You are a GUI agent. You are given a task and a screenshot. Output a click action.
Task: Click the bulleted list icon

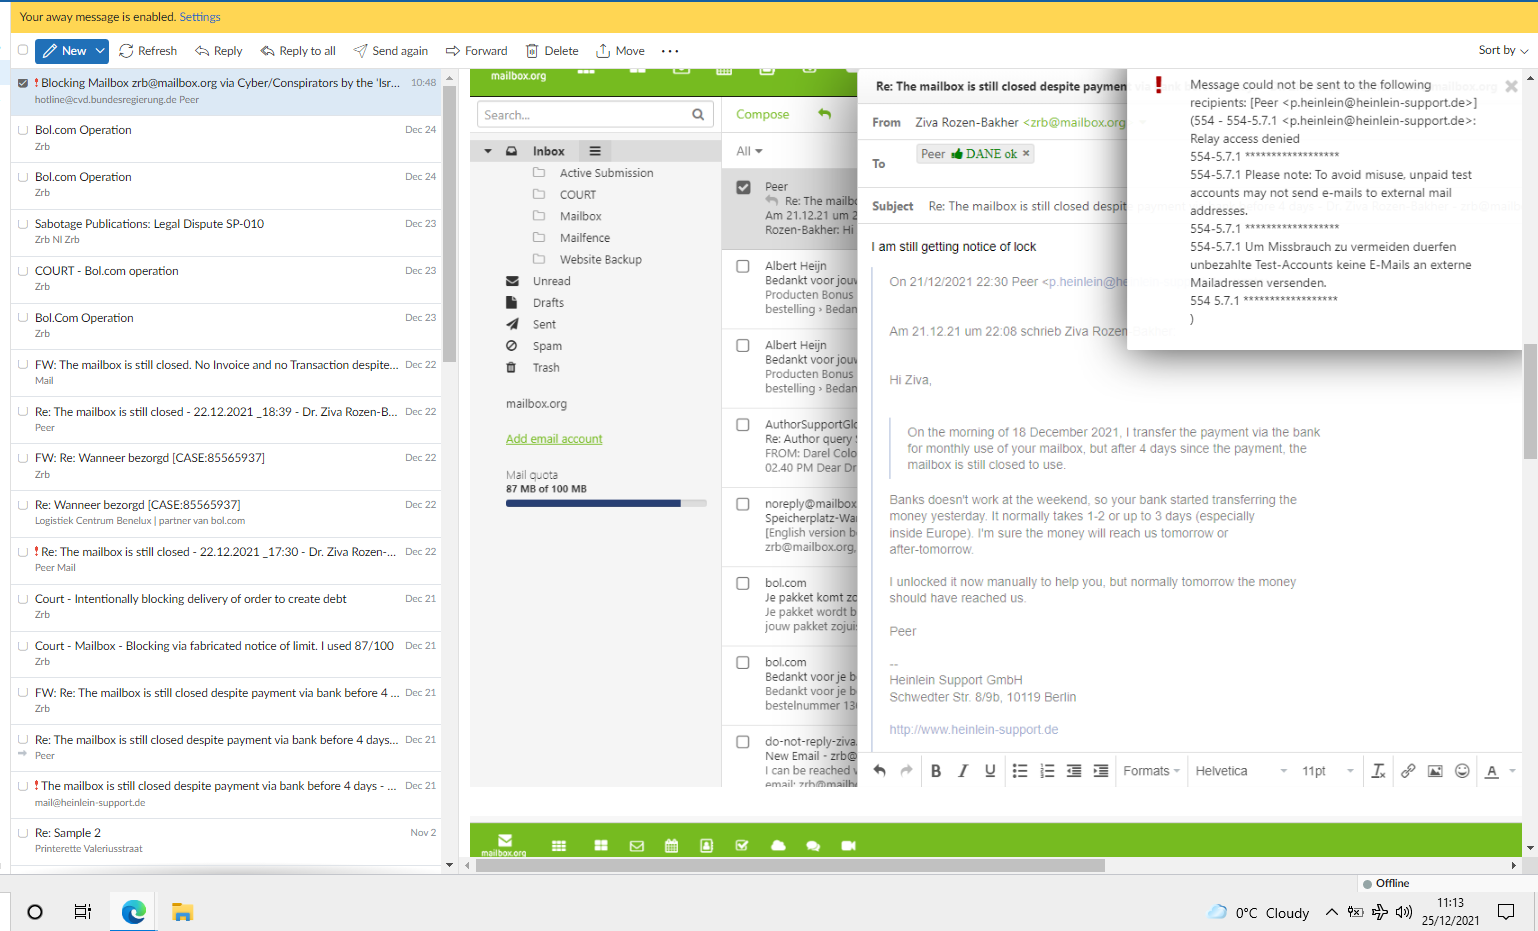1020,771
